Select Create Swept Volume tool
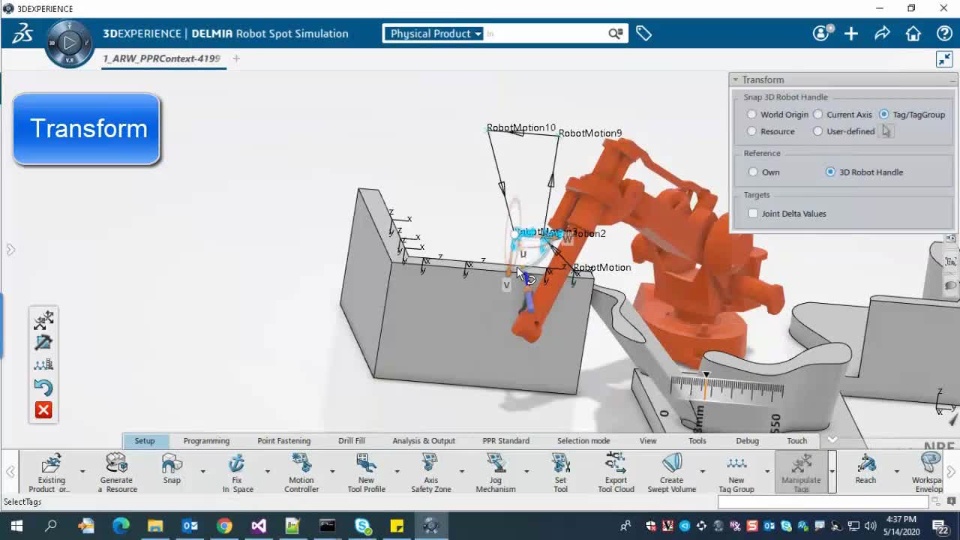Screen dimensions: 960x540 pos(671,472)
